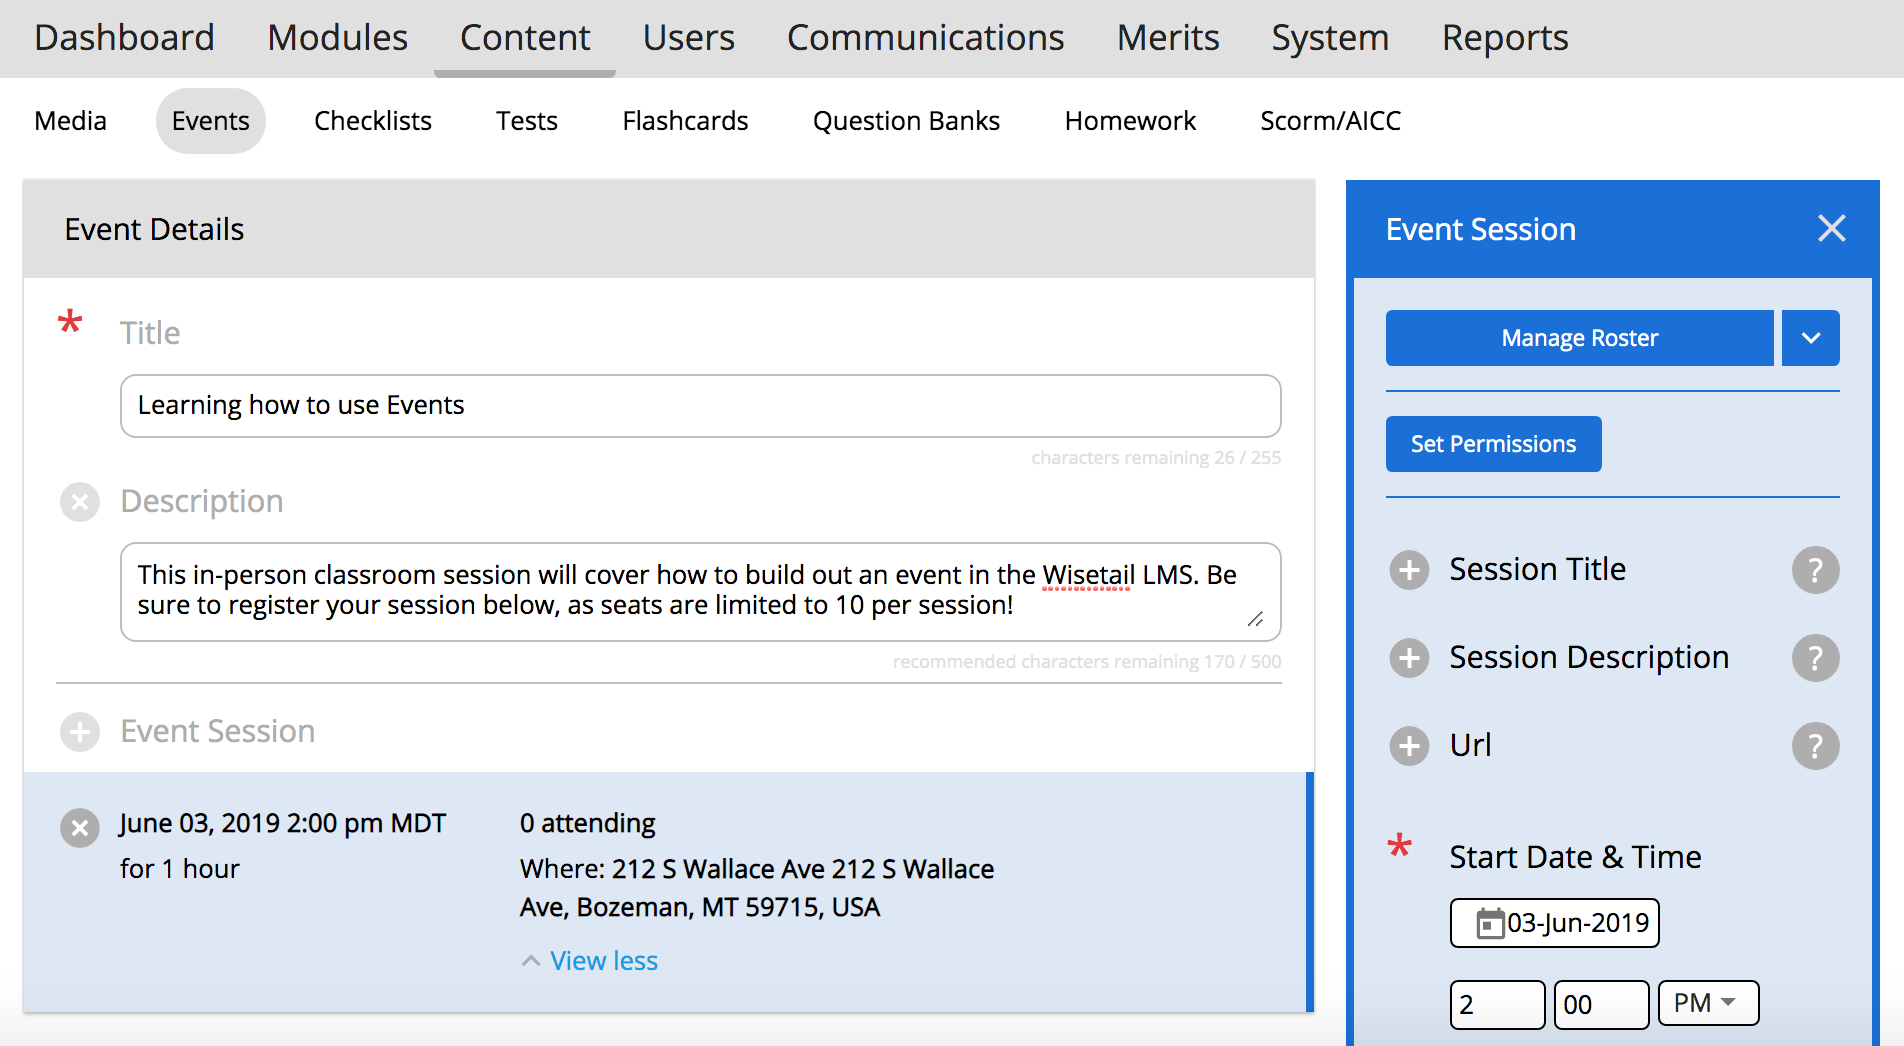Image resolution: width=1904 pixels, height=1046 pixels.
Task: Open the Users menu
Action: [x=688, y=38]
